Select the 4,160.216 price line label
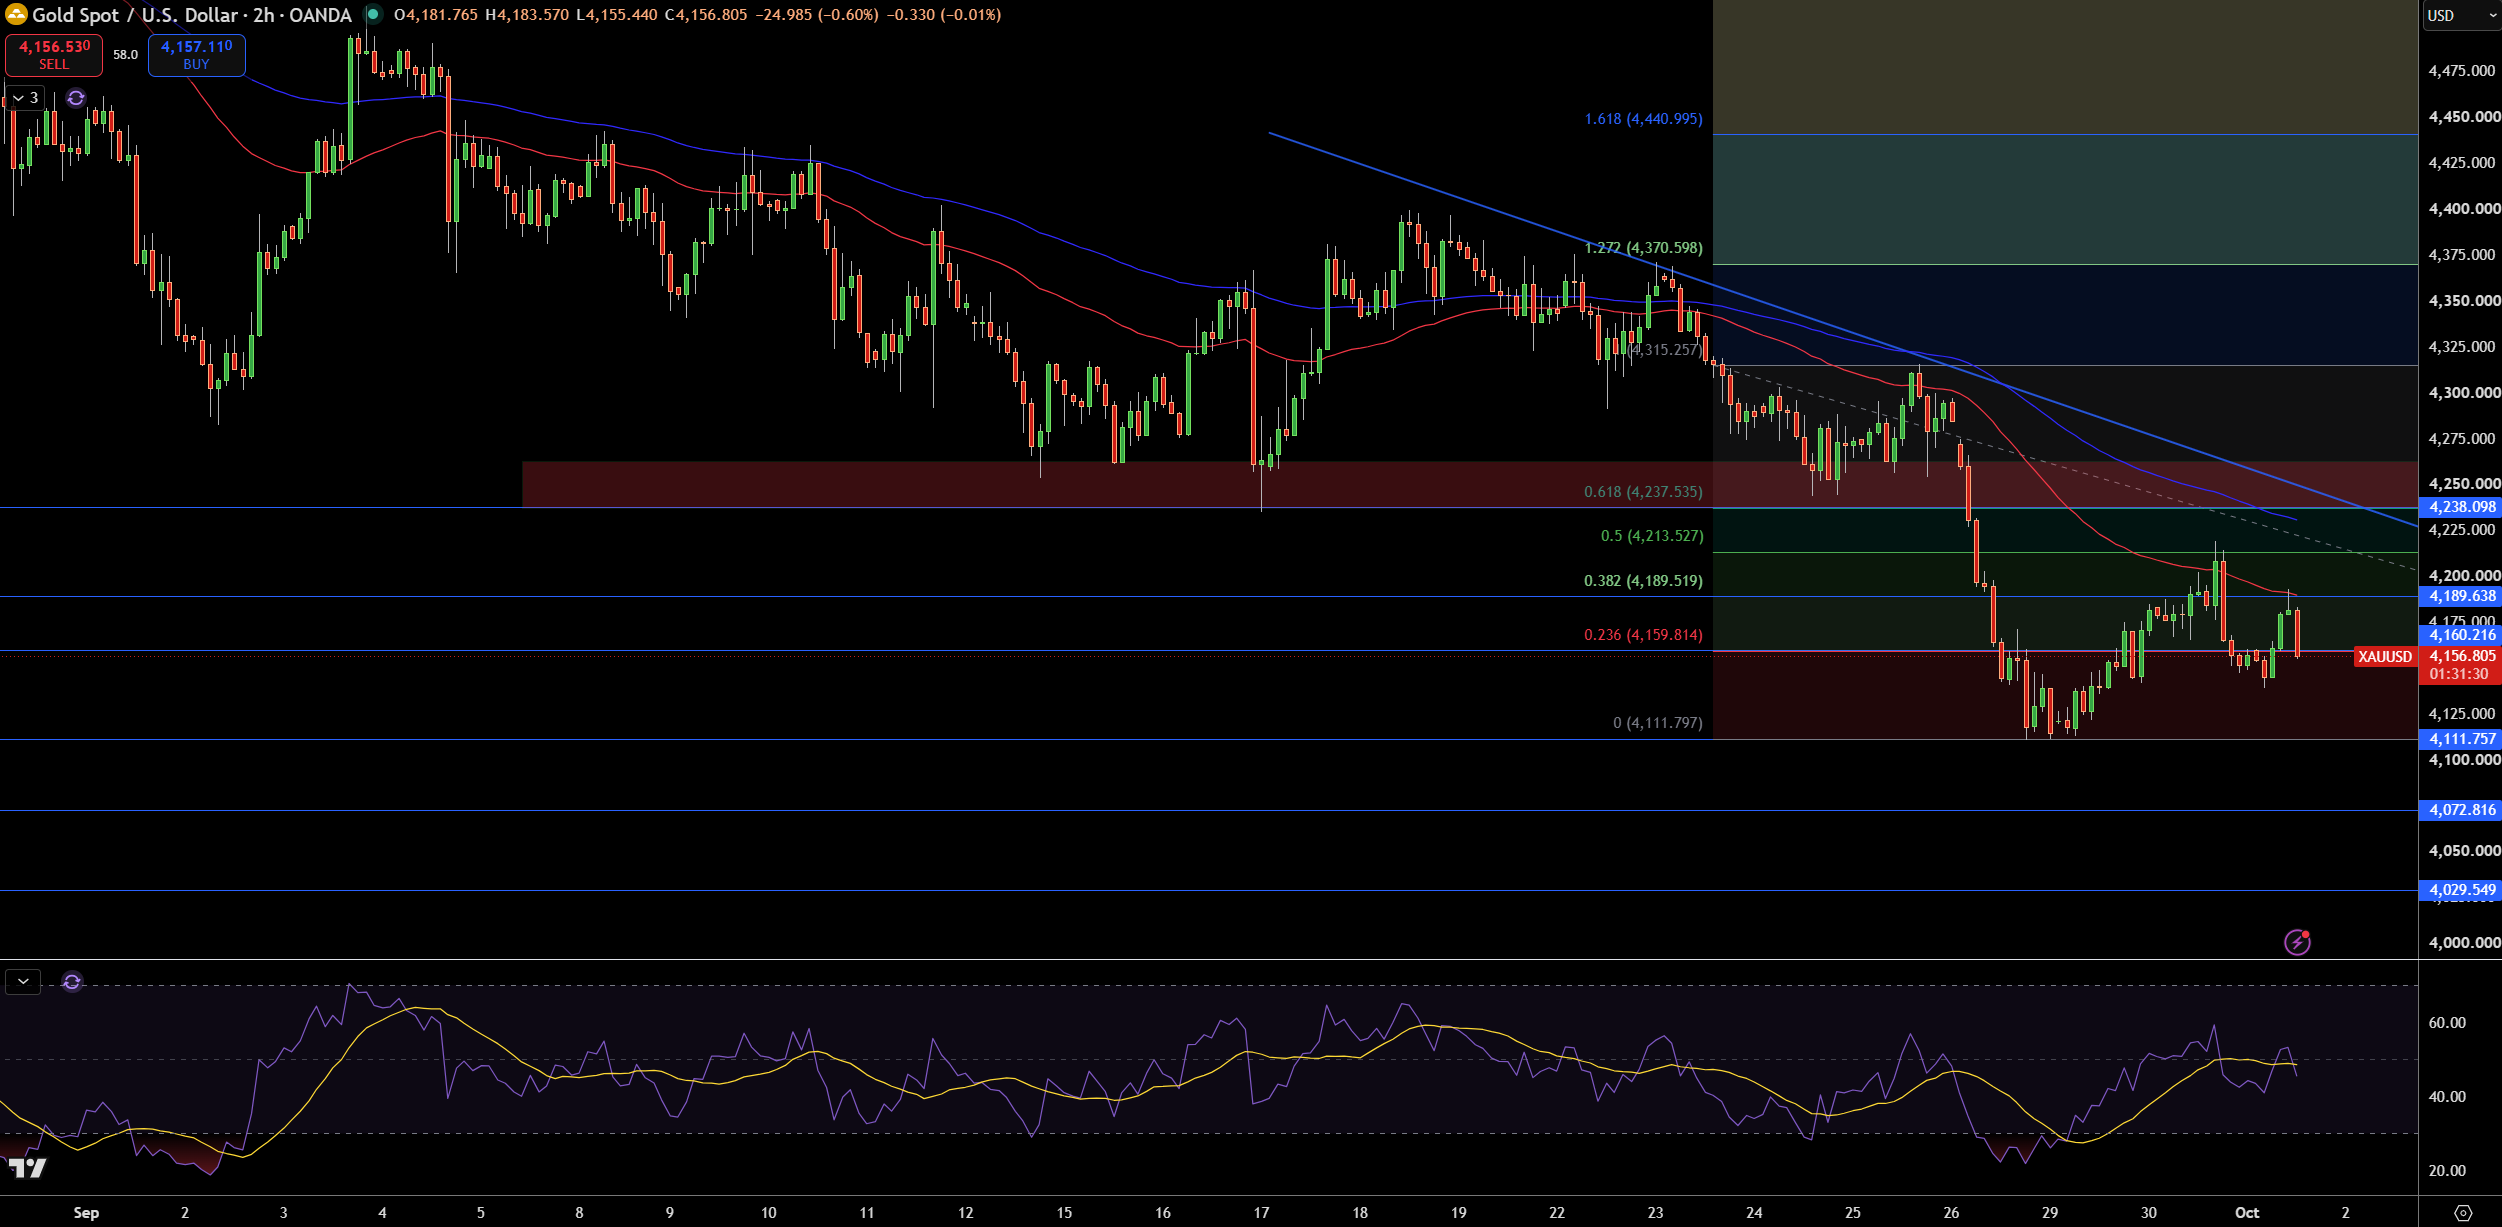 2461,635
